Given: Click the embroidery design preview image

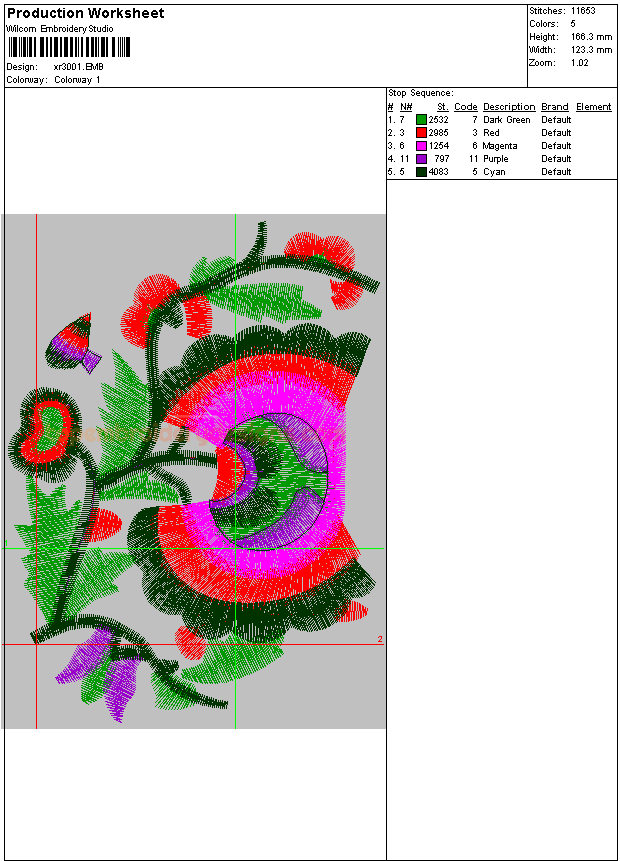Looking at the screenshot, I should [x=194, y=472].
